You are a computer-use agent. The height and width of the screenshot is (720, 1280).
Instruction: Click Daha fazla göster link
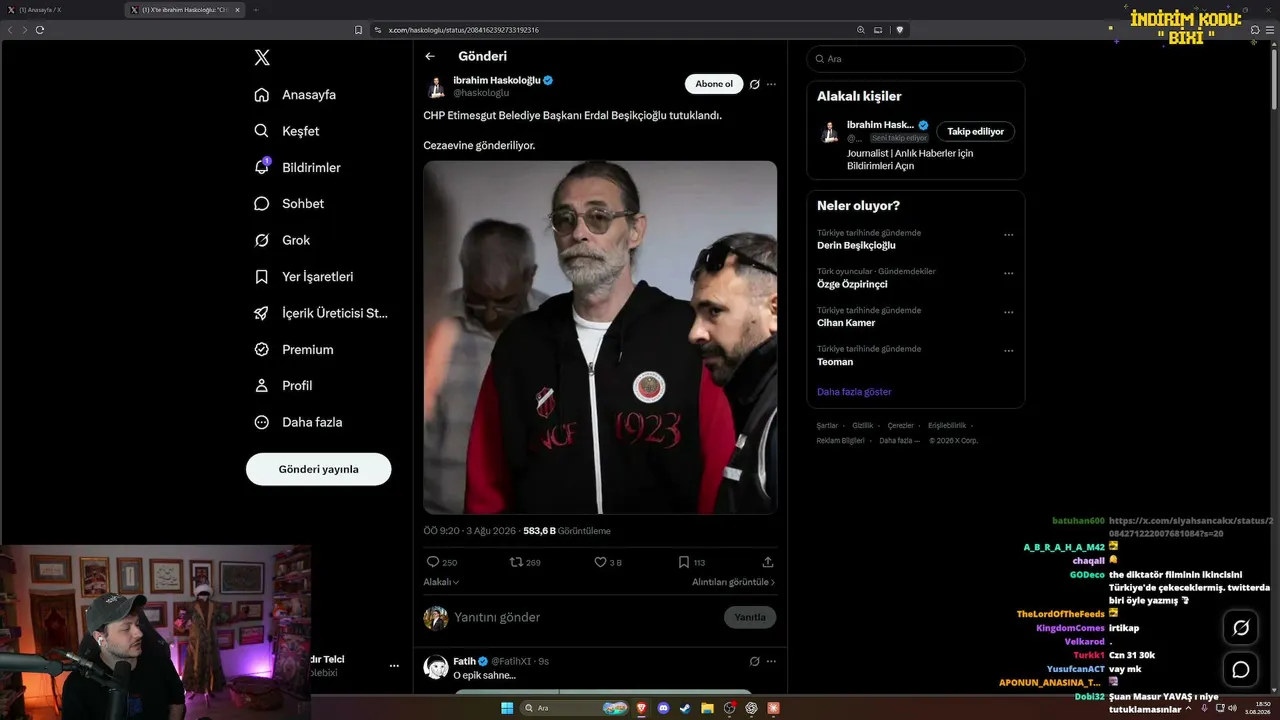854,392
